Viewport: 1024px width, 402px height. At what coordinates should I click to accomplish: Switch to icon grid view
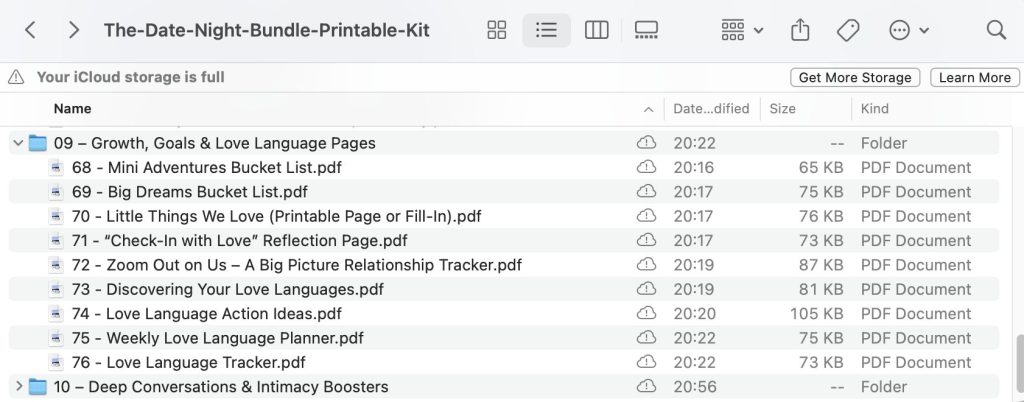pyautogui.click(x=497, y=30)
